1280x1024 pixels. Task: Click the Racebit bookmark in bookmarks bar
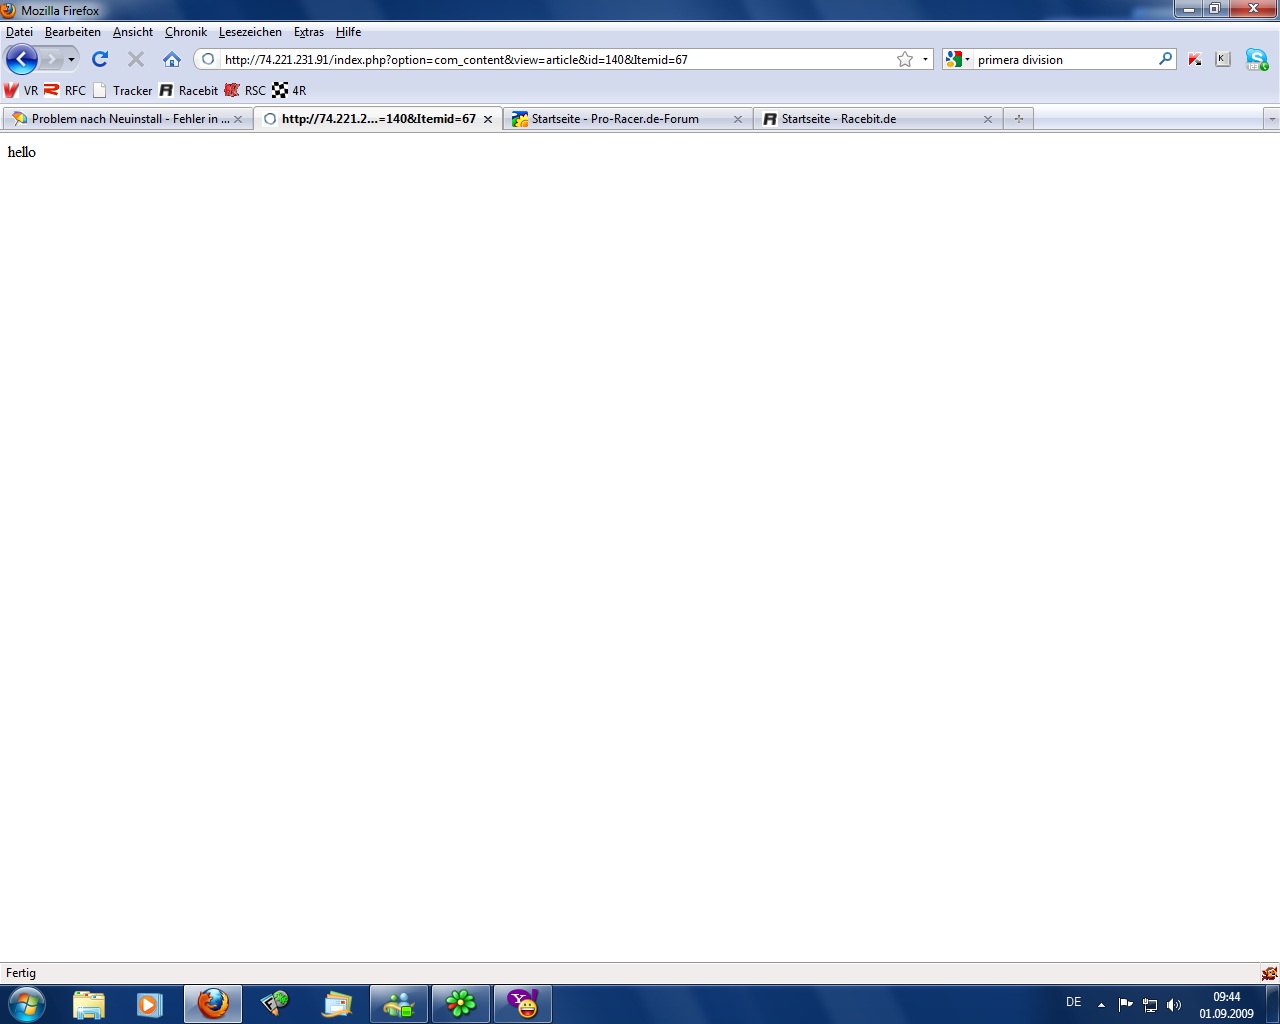[x=189, y=90]
